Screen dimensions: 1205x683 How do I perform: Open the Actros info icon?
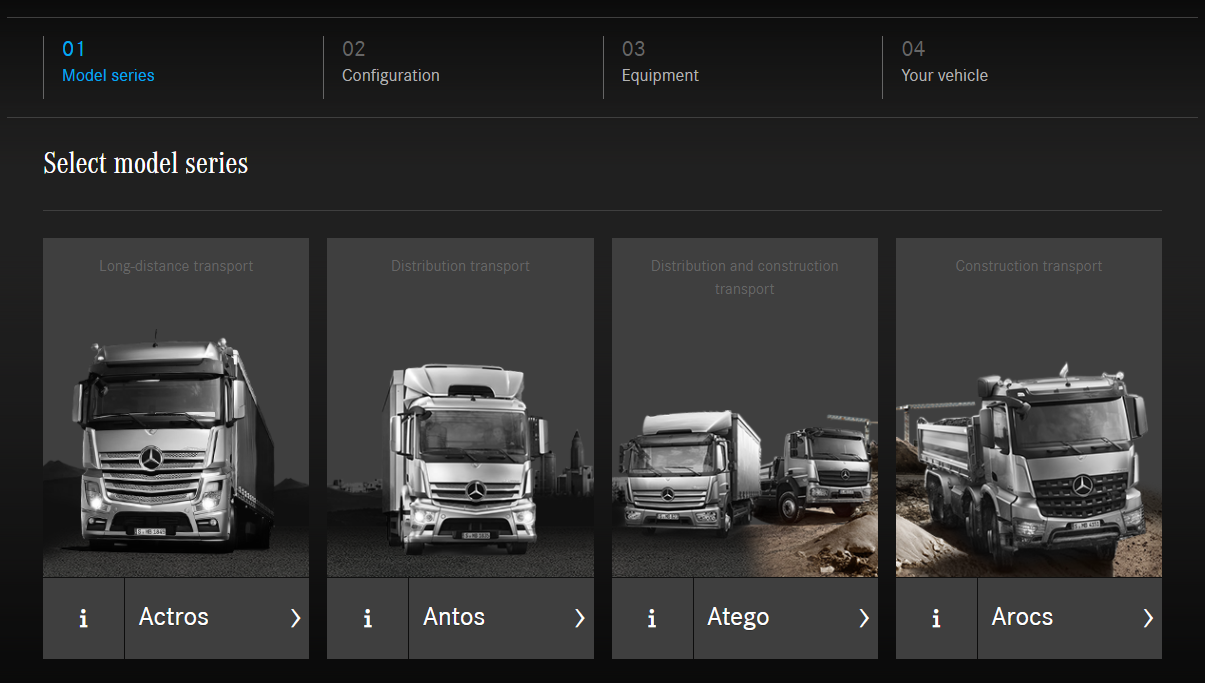83,618
